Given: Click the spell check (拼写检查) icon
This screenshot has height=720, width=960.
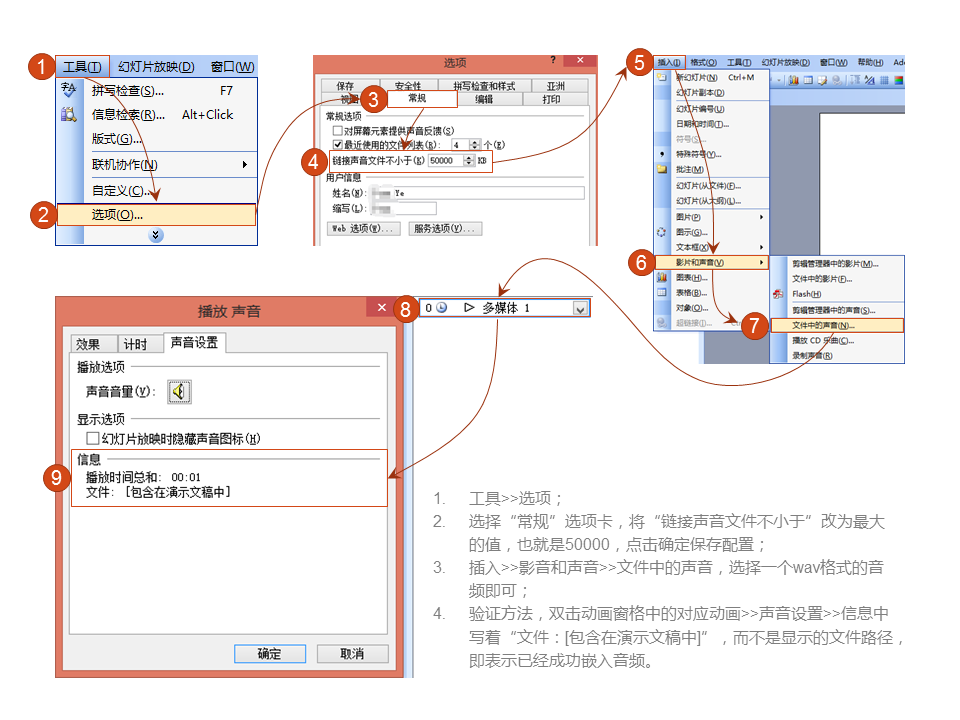Looking at the screenshot, I should click(x=69, y=90).
